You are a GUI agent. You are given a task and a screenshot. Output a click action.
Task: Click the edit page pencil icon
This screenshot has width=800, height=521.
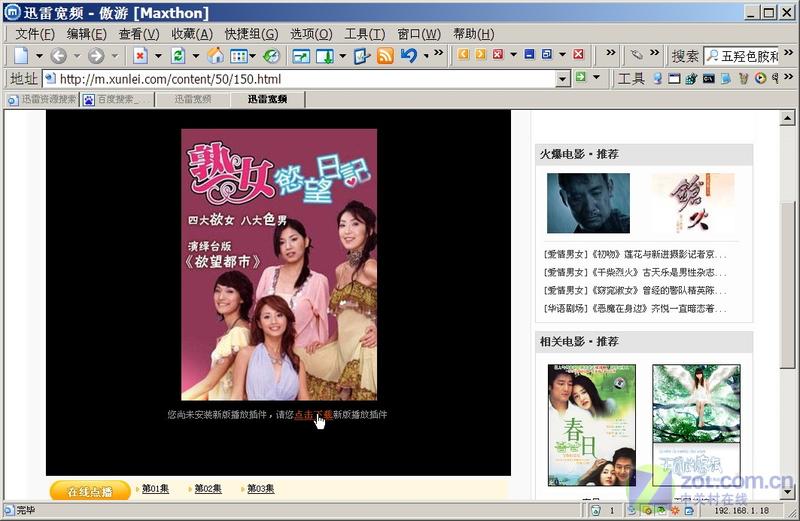tap(361, 56)
